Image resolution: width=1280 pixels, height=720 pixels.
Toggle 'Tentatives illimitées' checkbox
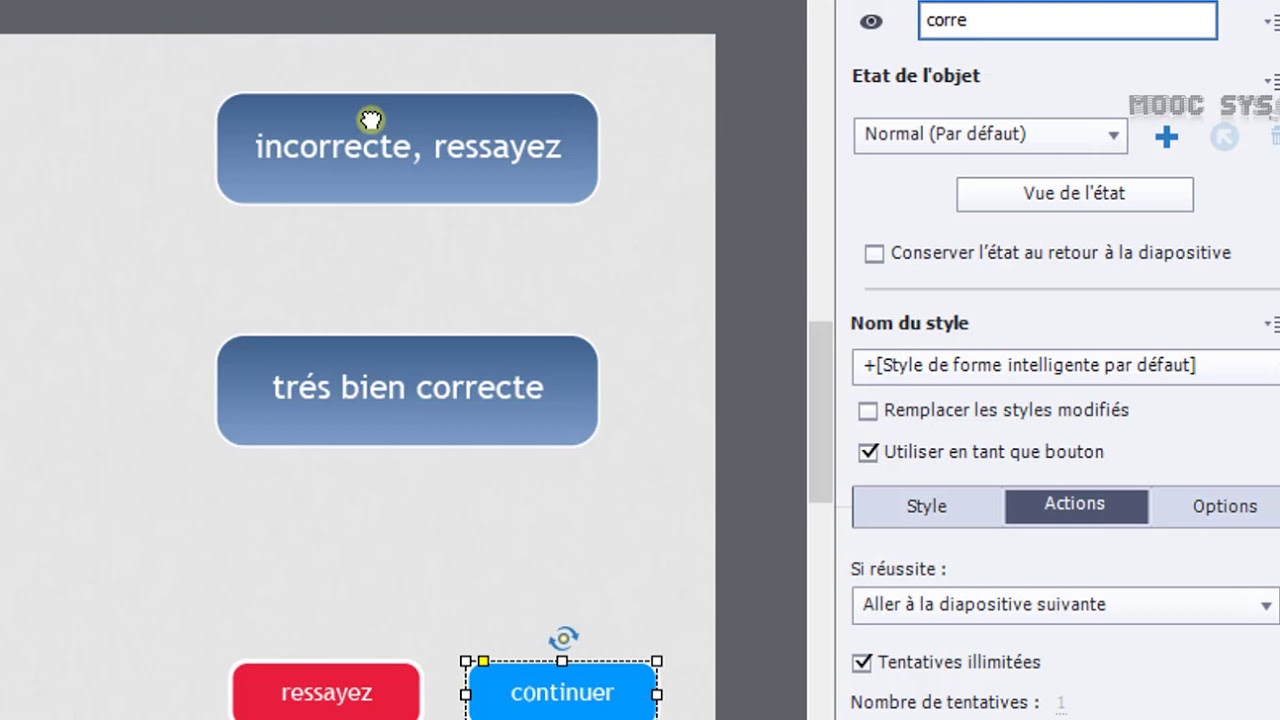[x=861, y=663]
